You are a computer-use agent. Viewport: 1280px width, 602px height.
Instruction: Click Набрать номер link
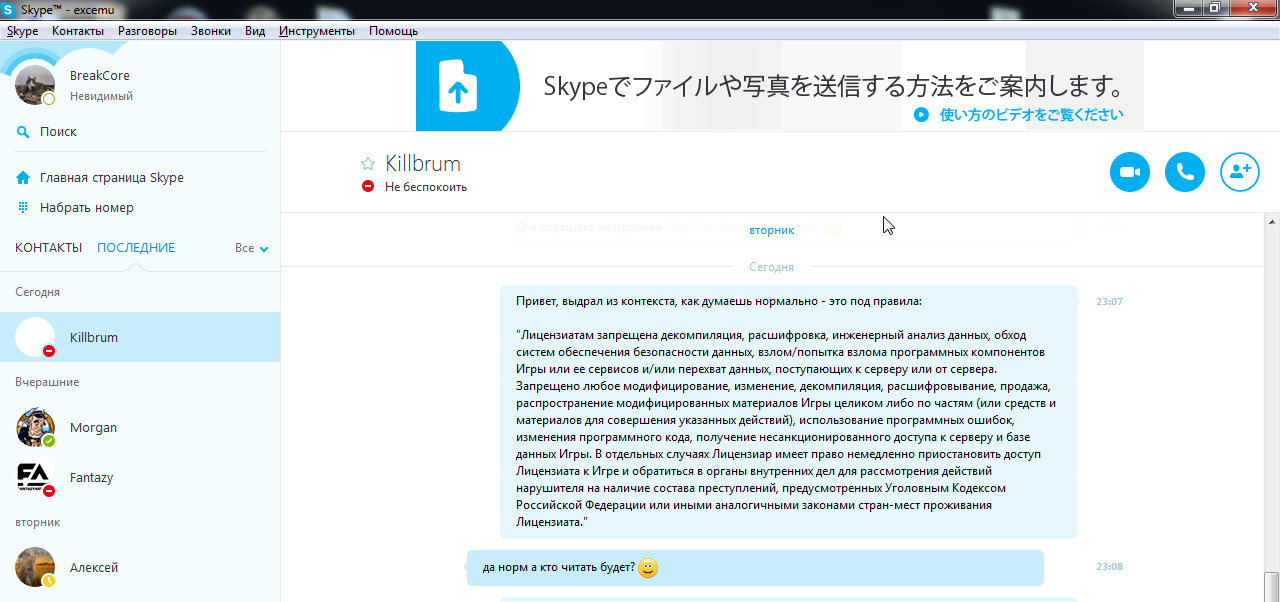coord(87,208)
